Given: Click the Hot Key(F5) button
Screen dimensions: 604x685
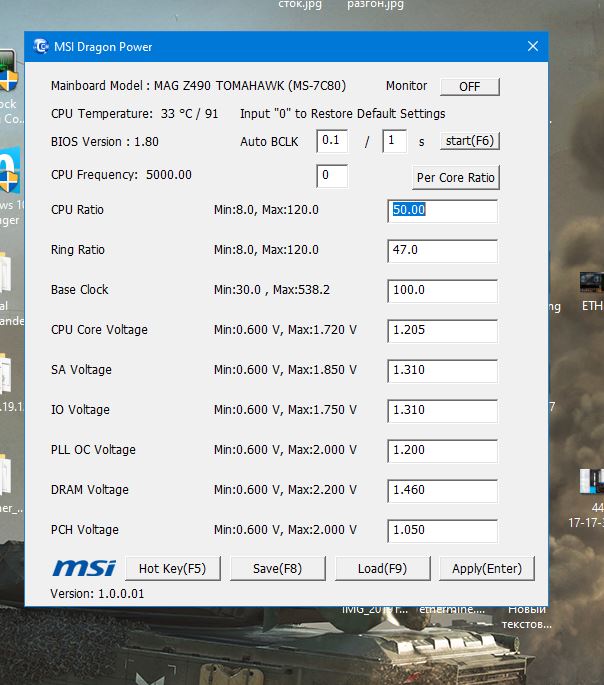Looking at the screenshot, I should click(173, 568).
